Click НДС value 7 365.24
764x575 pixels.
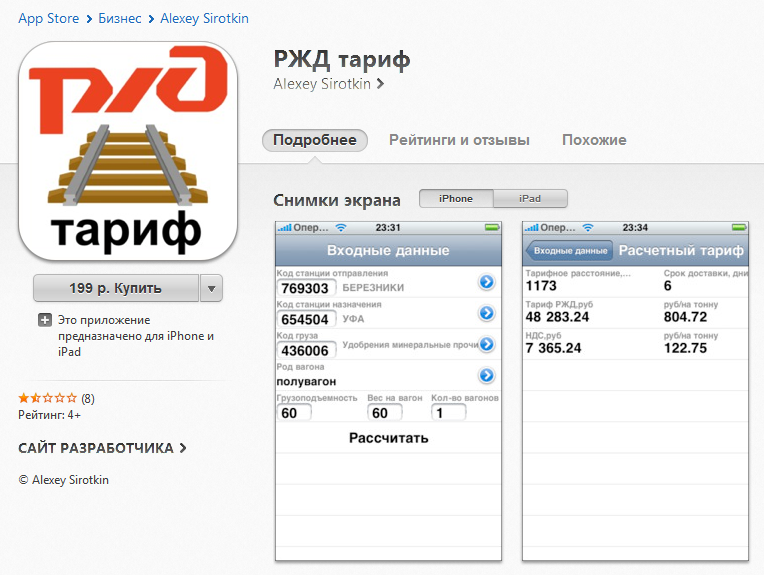pos(553,348)
